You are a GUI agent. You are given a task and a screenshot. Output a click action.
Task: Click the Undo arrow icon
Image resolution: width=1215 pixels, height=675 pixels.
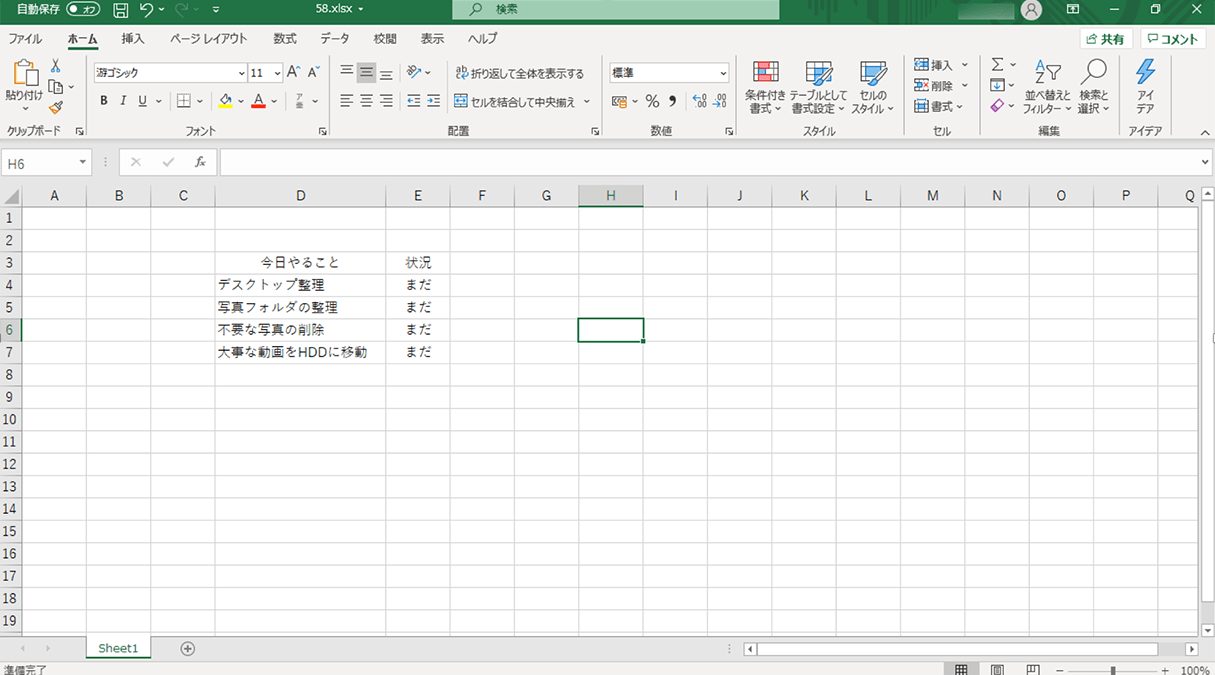(x=146, y=10)
